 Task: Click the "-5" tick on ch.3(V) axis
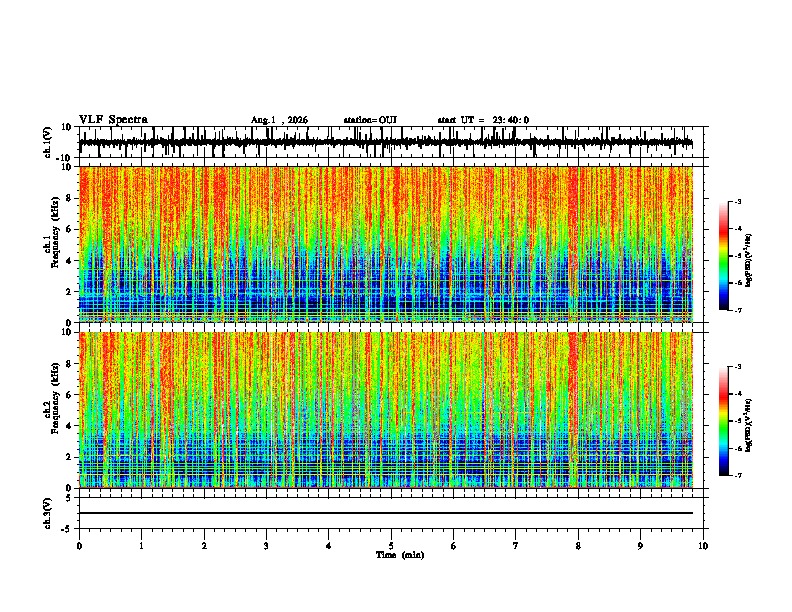click(68, 529)
